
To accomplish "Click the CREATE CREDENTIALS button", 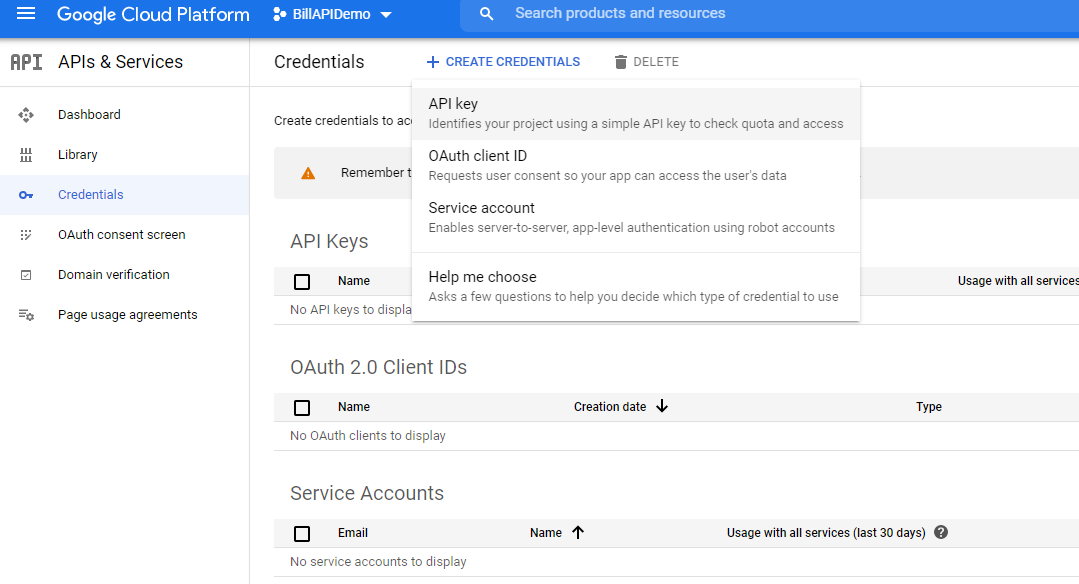I will pos(503,62).
